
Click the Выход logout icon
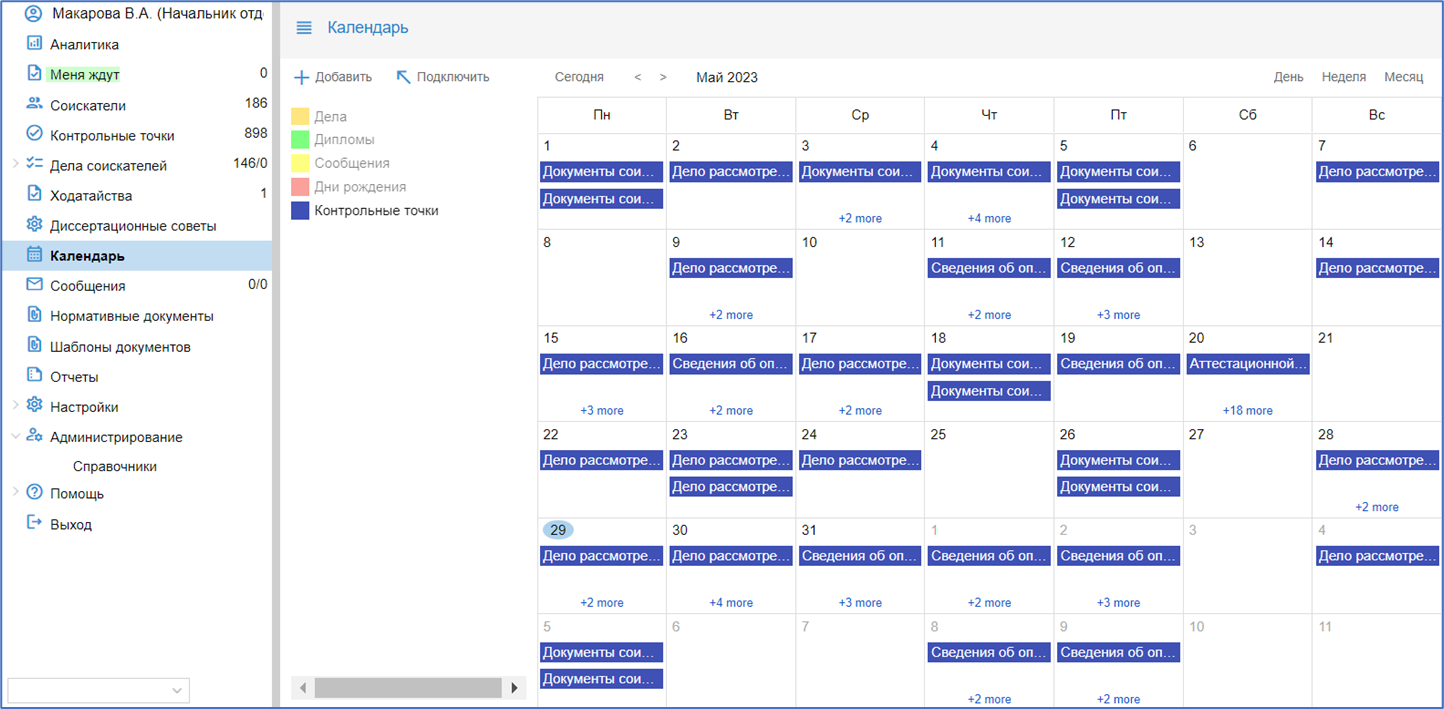click(34, 523)
